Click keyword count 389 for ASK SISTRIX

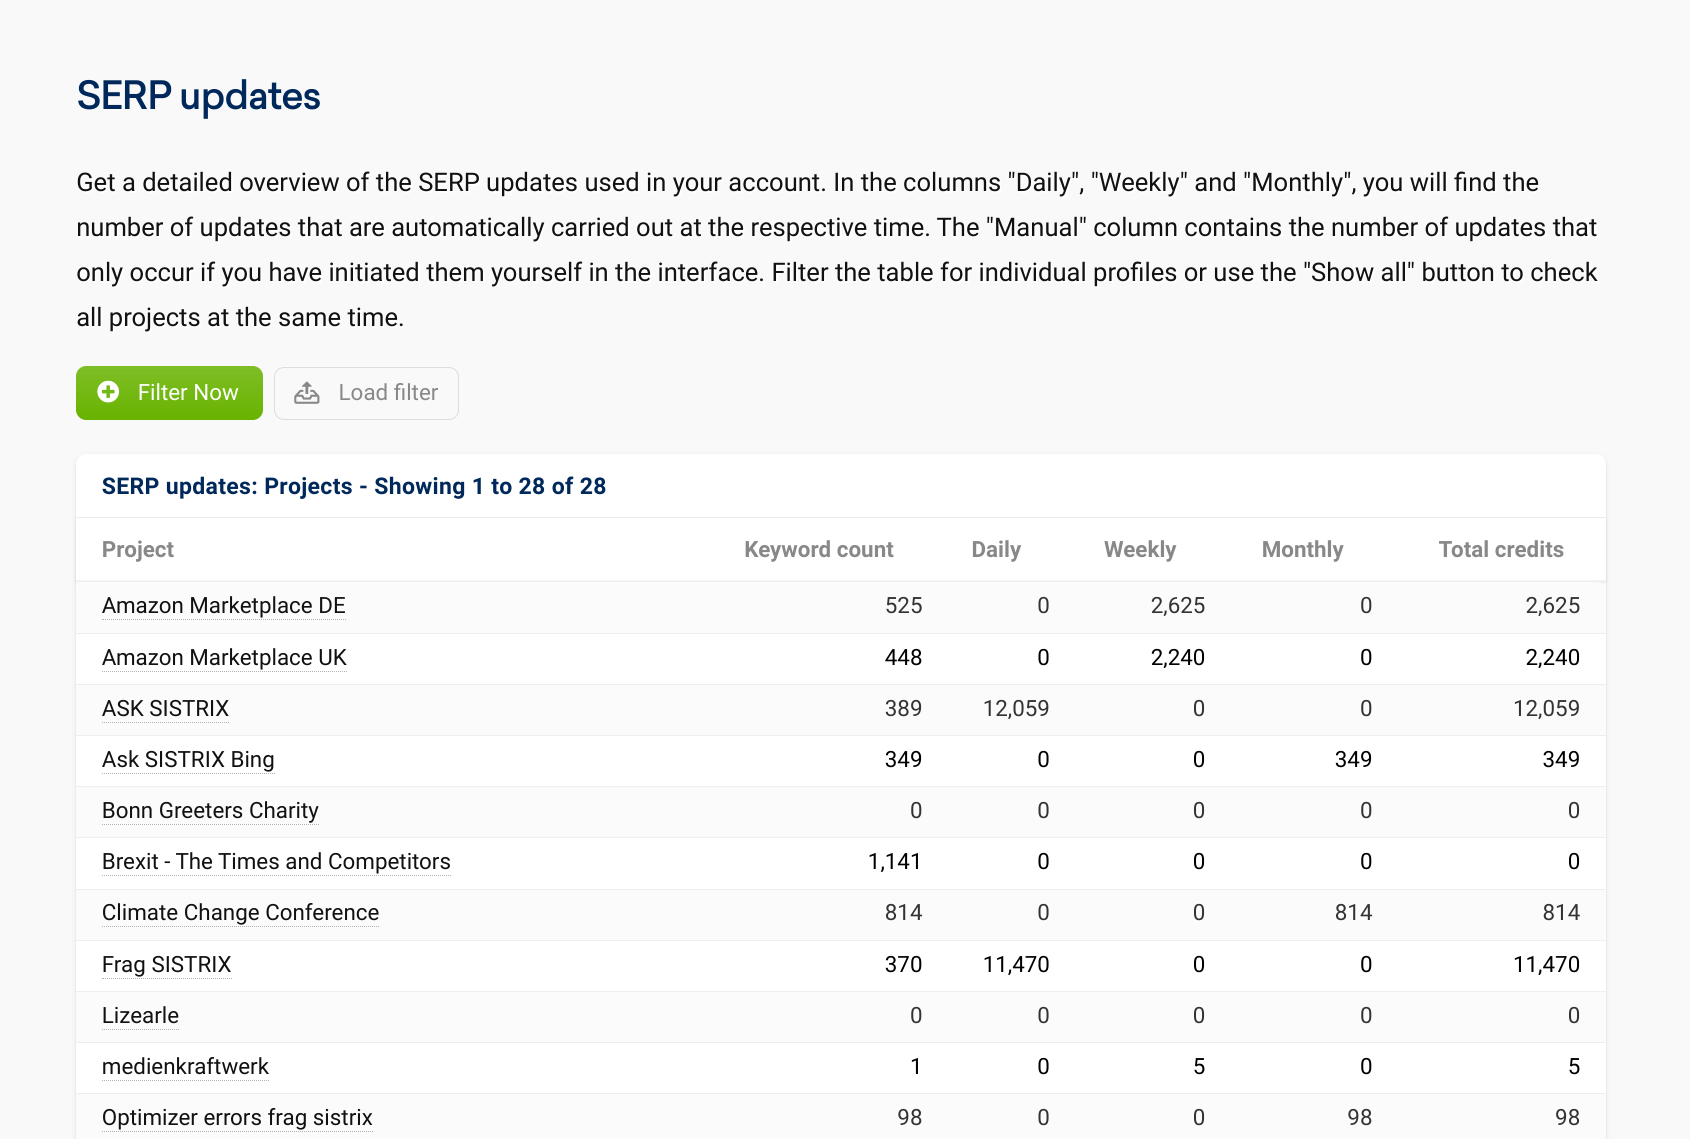pyautogui.click(x=903, y=709)
